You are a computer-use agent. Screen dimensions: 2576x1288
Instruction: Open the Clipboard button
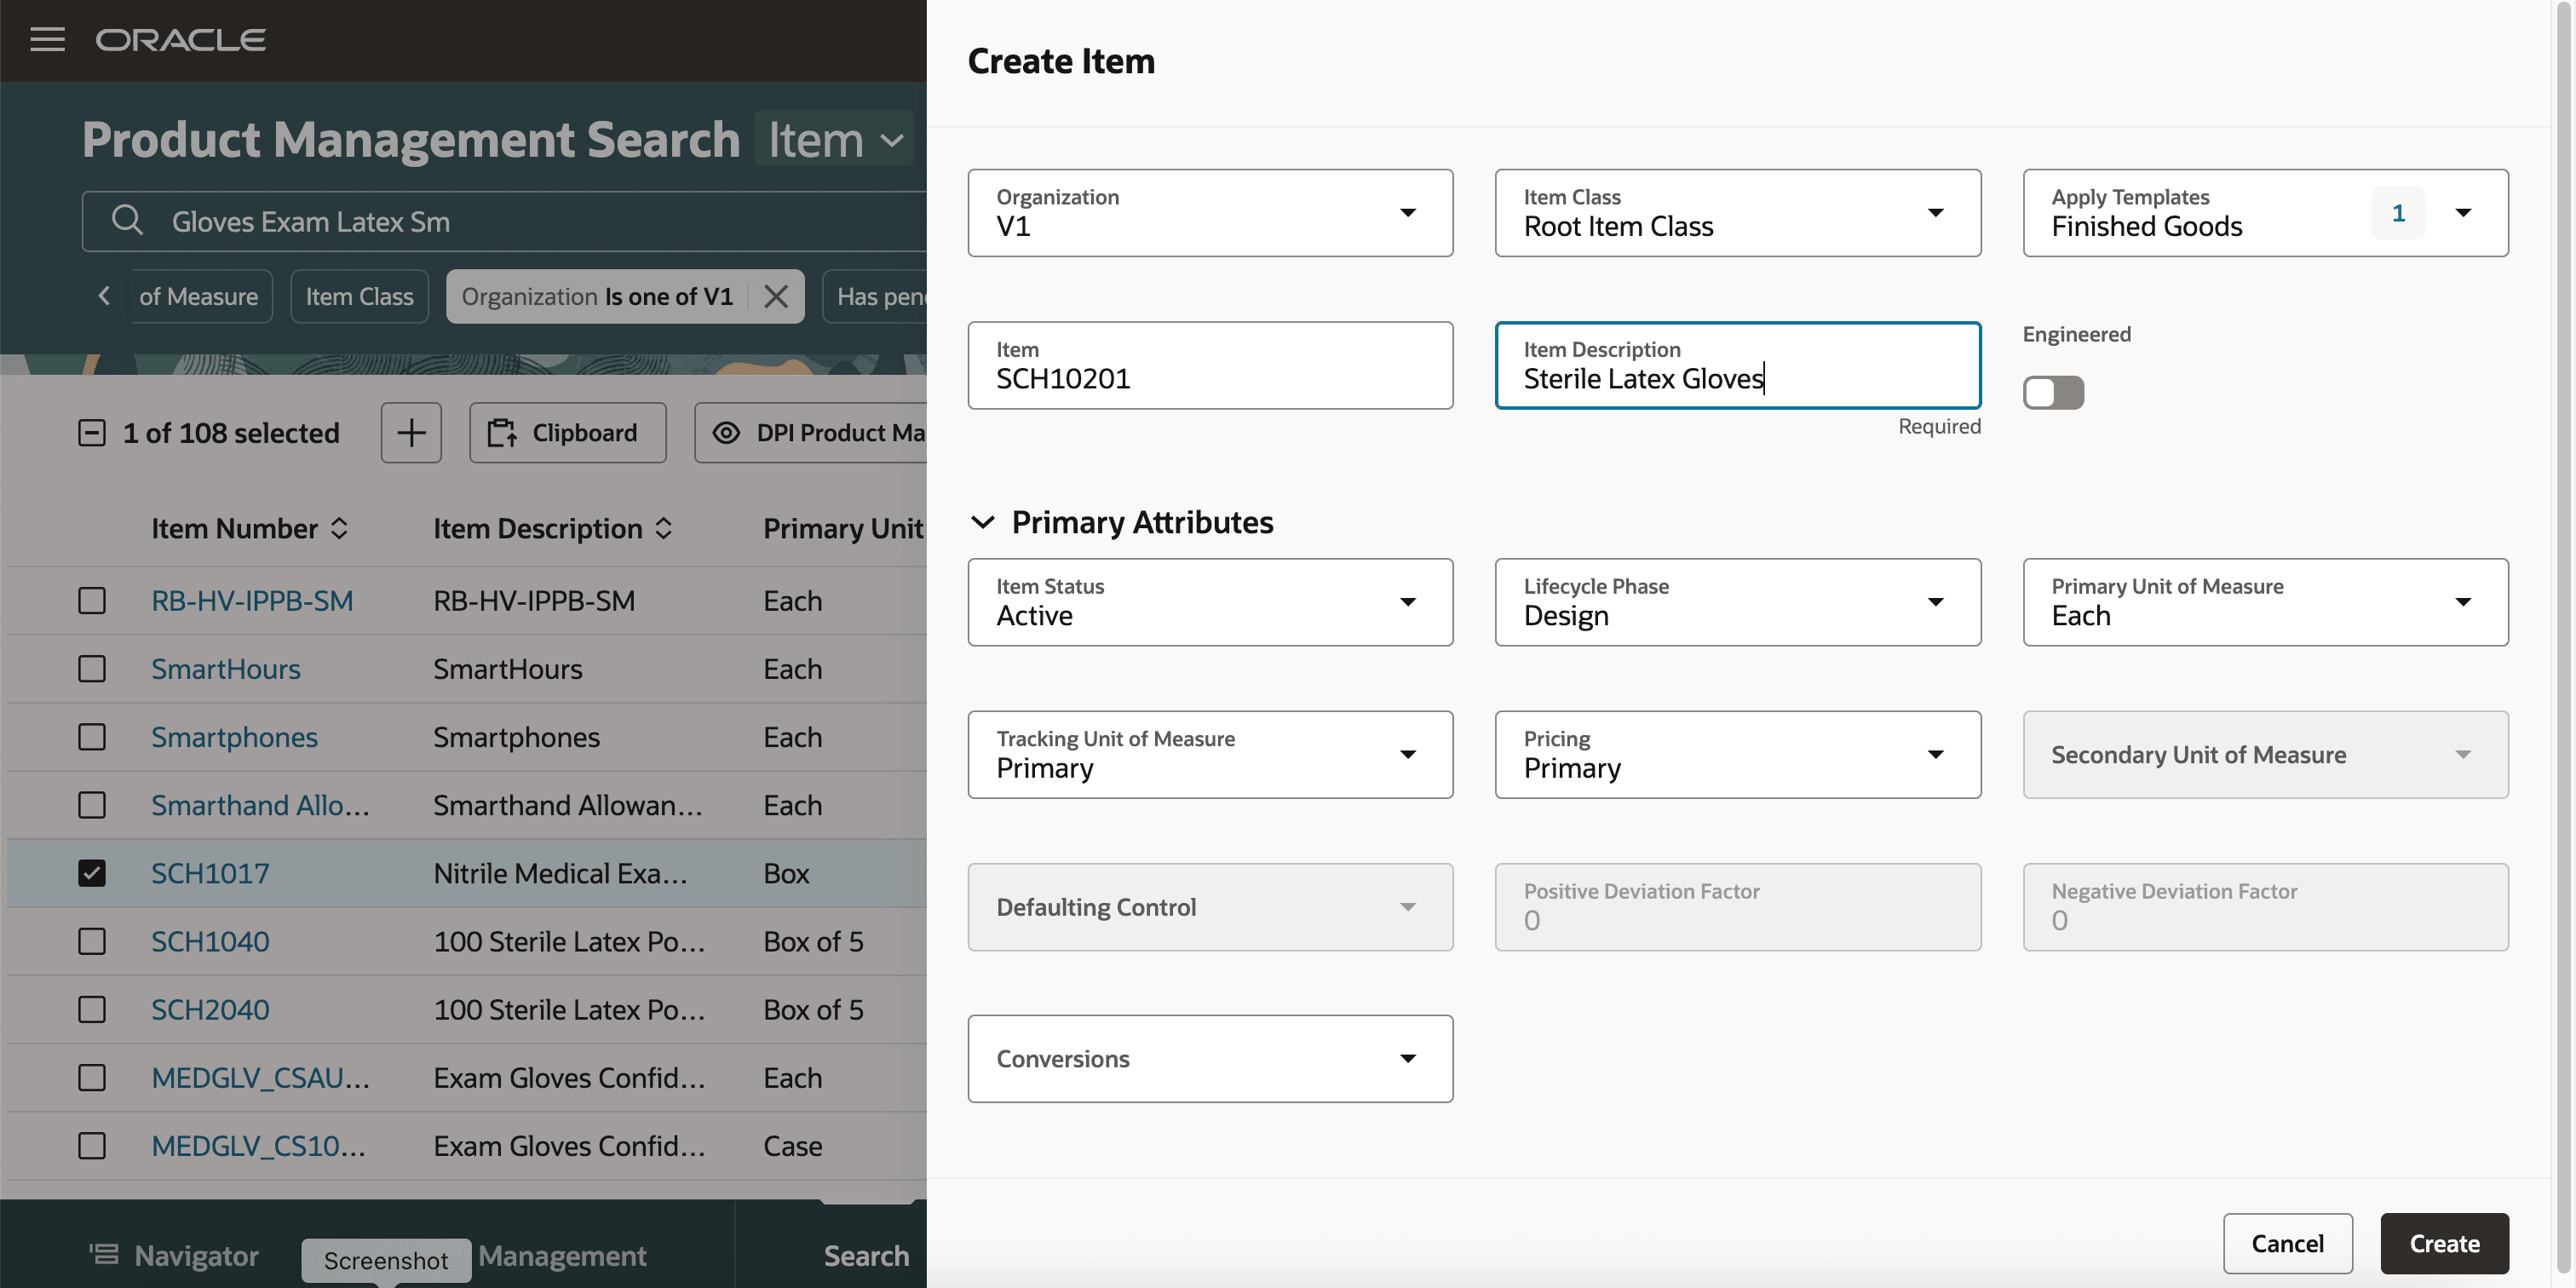point(567,432)
